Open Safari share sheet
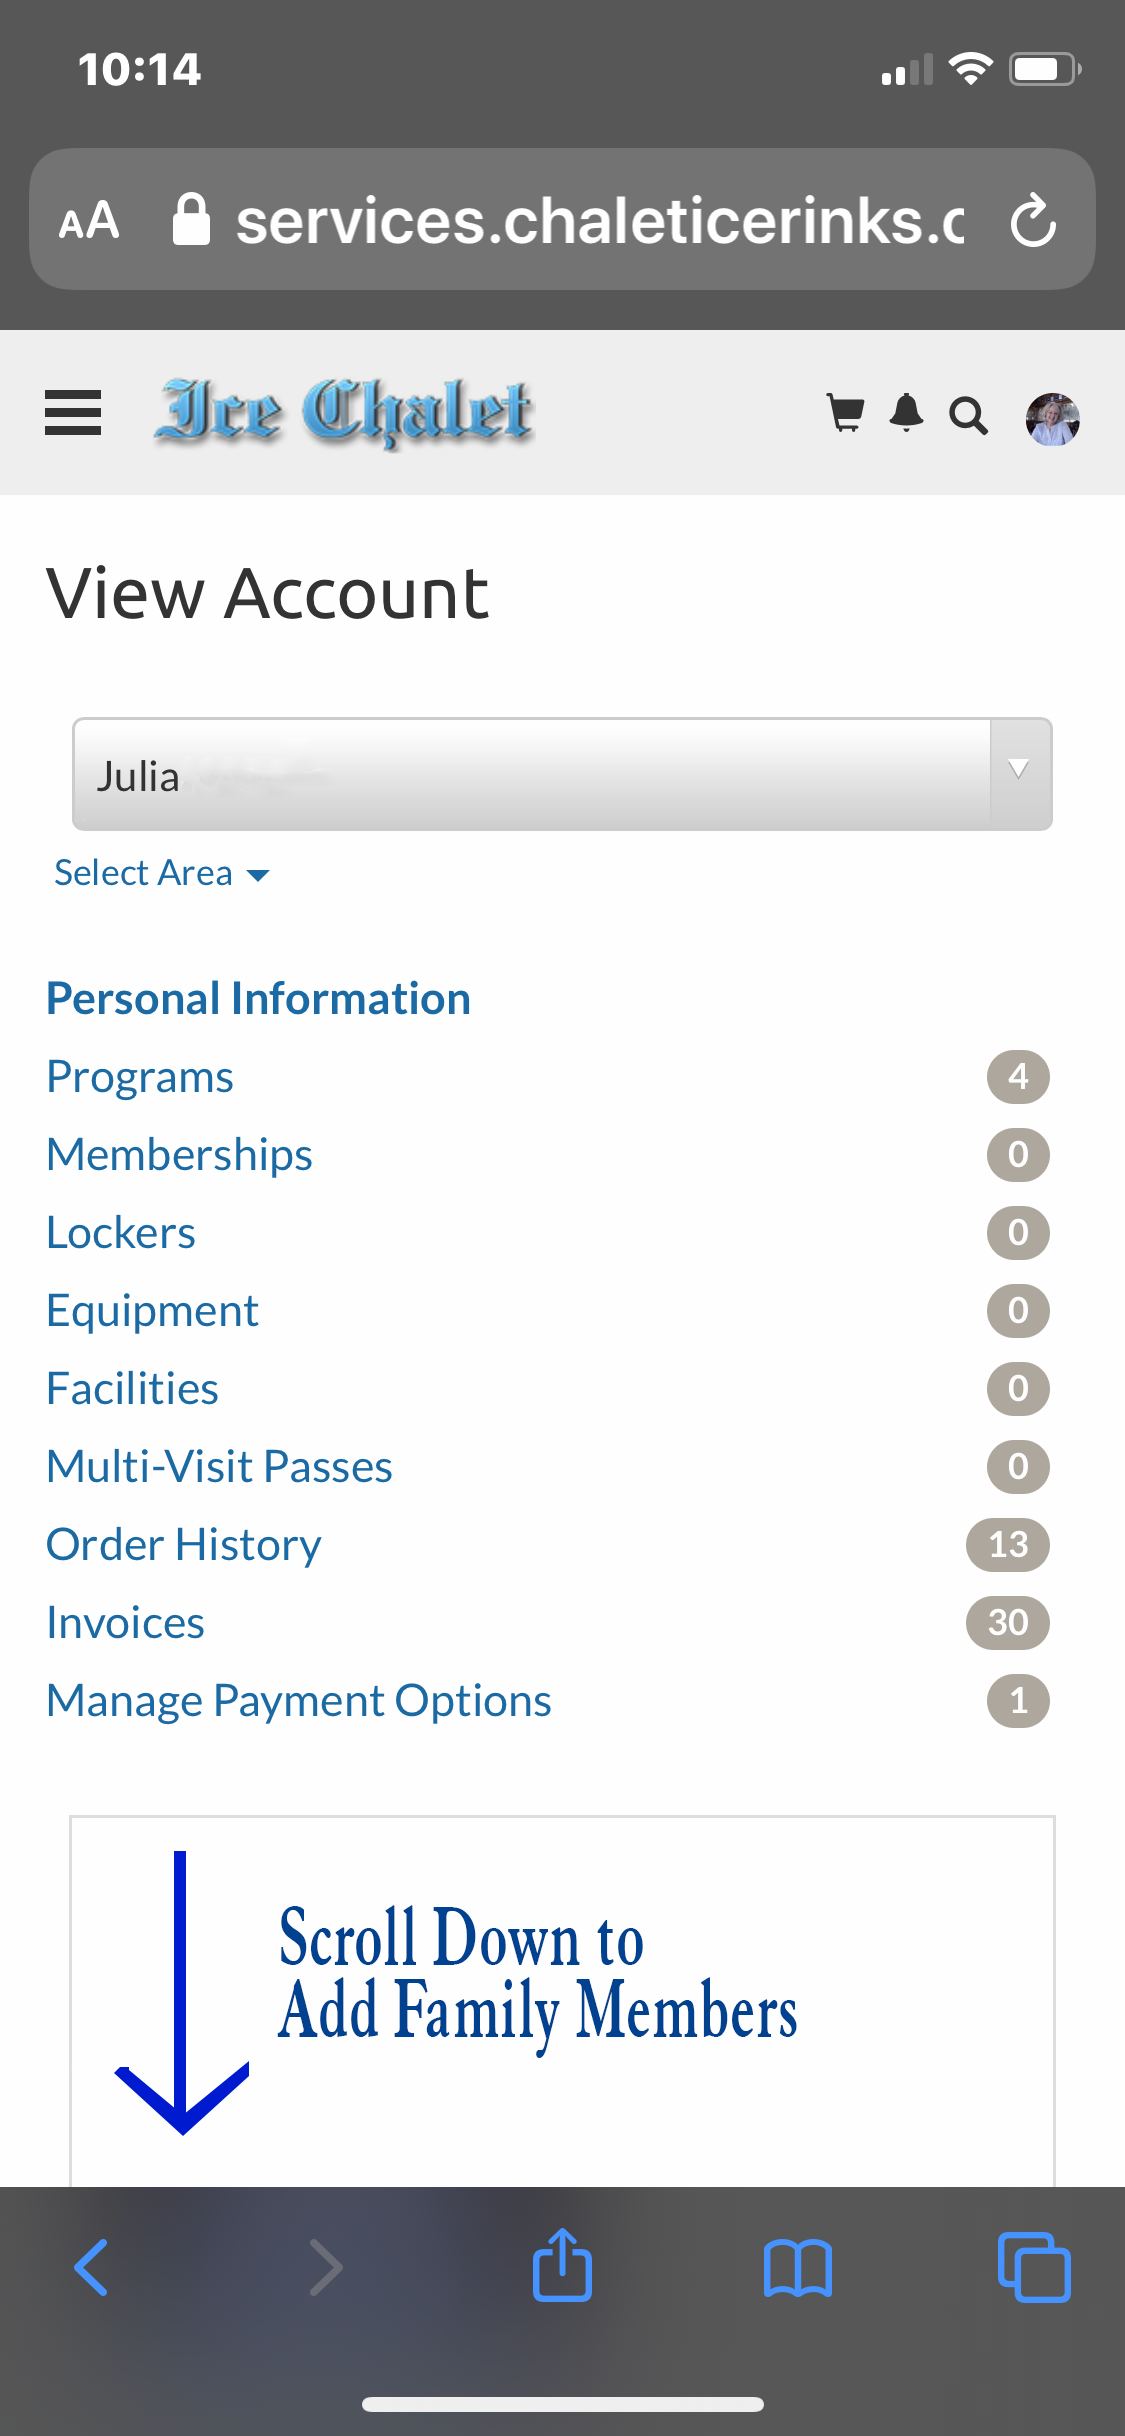 (x=562, y=2266)
